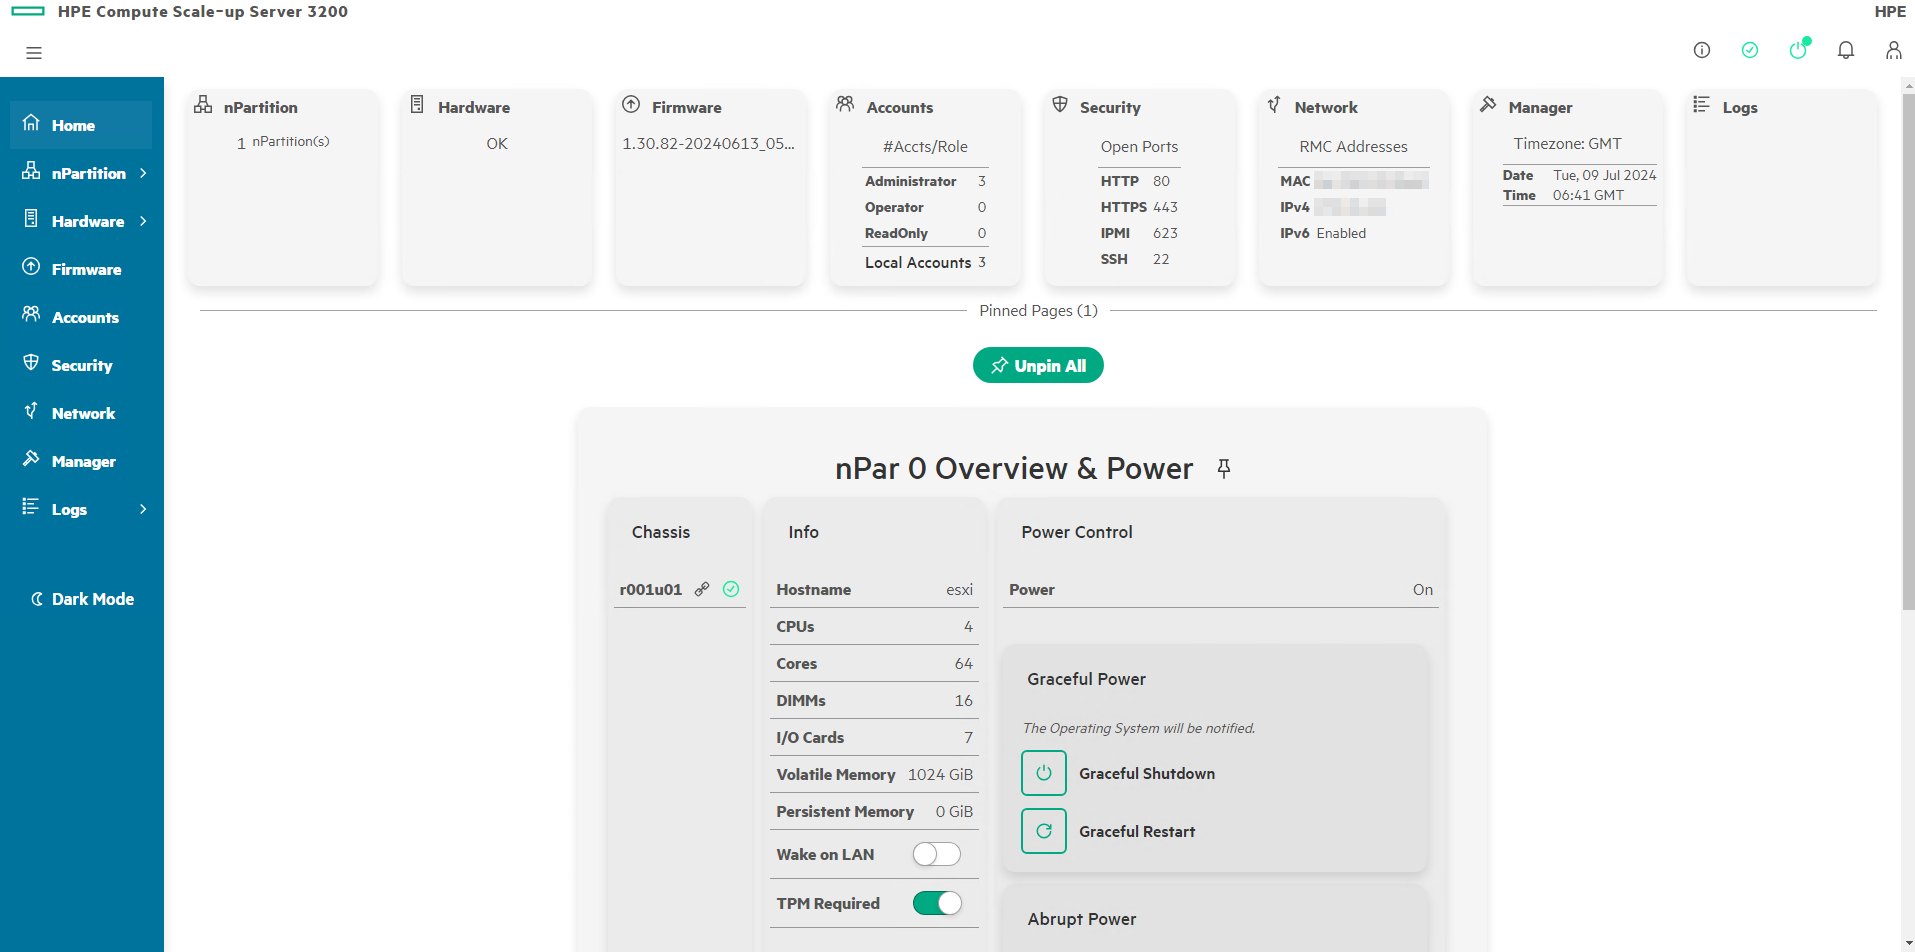Screen dimensions: 1915x952
Task: Open Security page from the sidebar
Action: click(81, 365)
